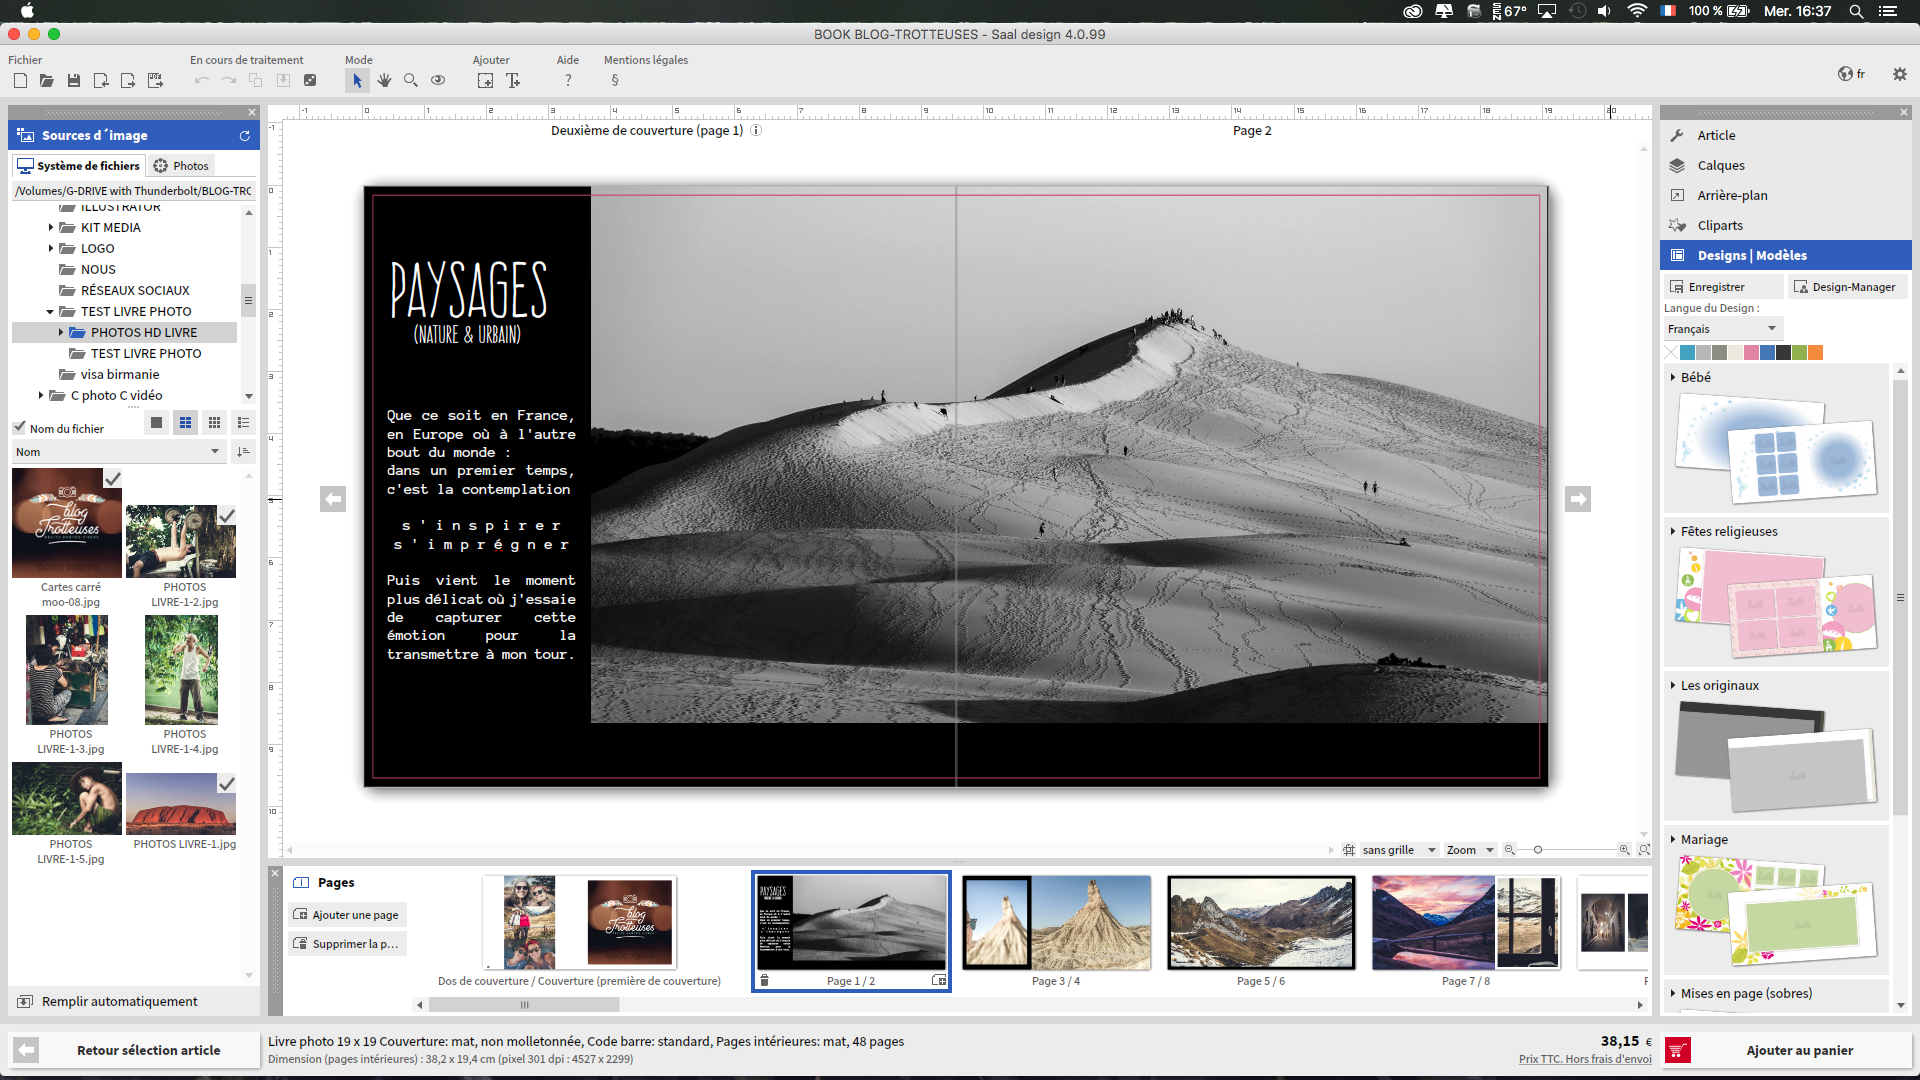Select the hand pan mode tool
The image size is (1920, 1080).
click(384, 81)
